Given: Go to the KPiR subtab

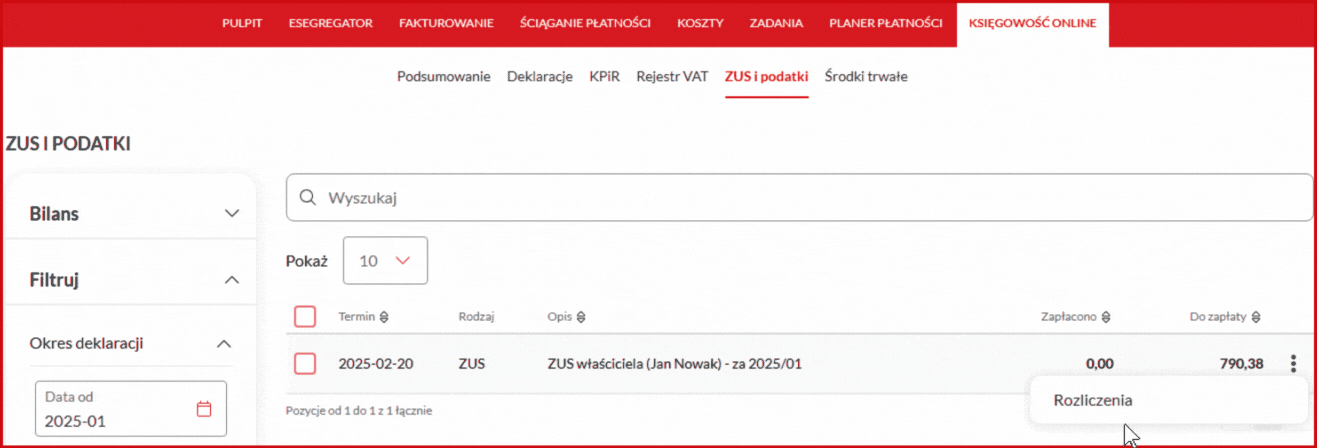Looking at the screenshot, I should (605, 76).
